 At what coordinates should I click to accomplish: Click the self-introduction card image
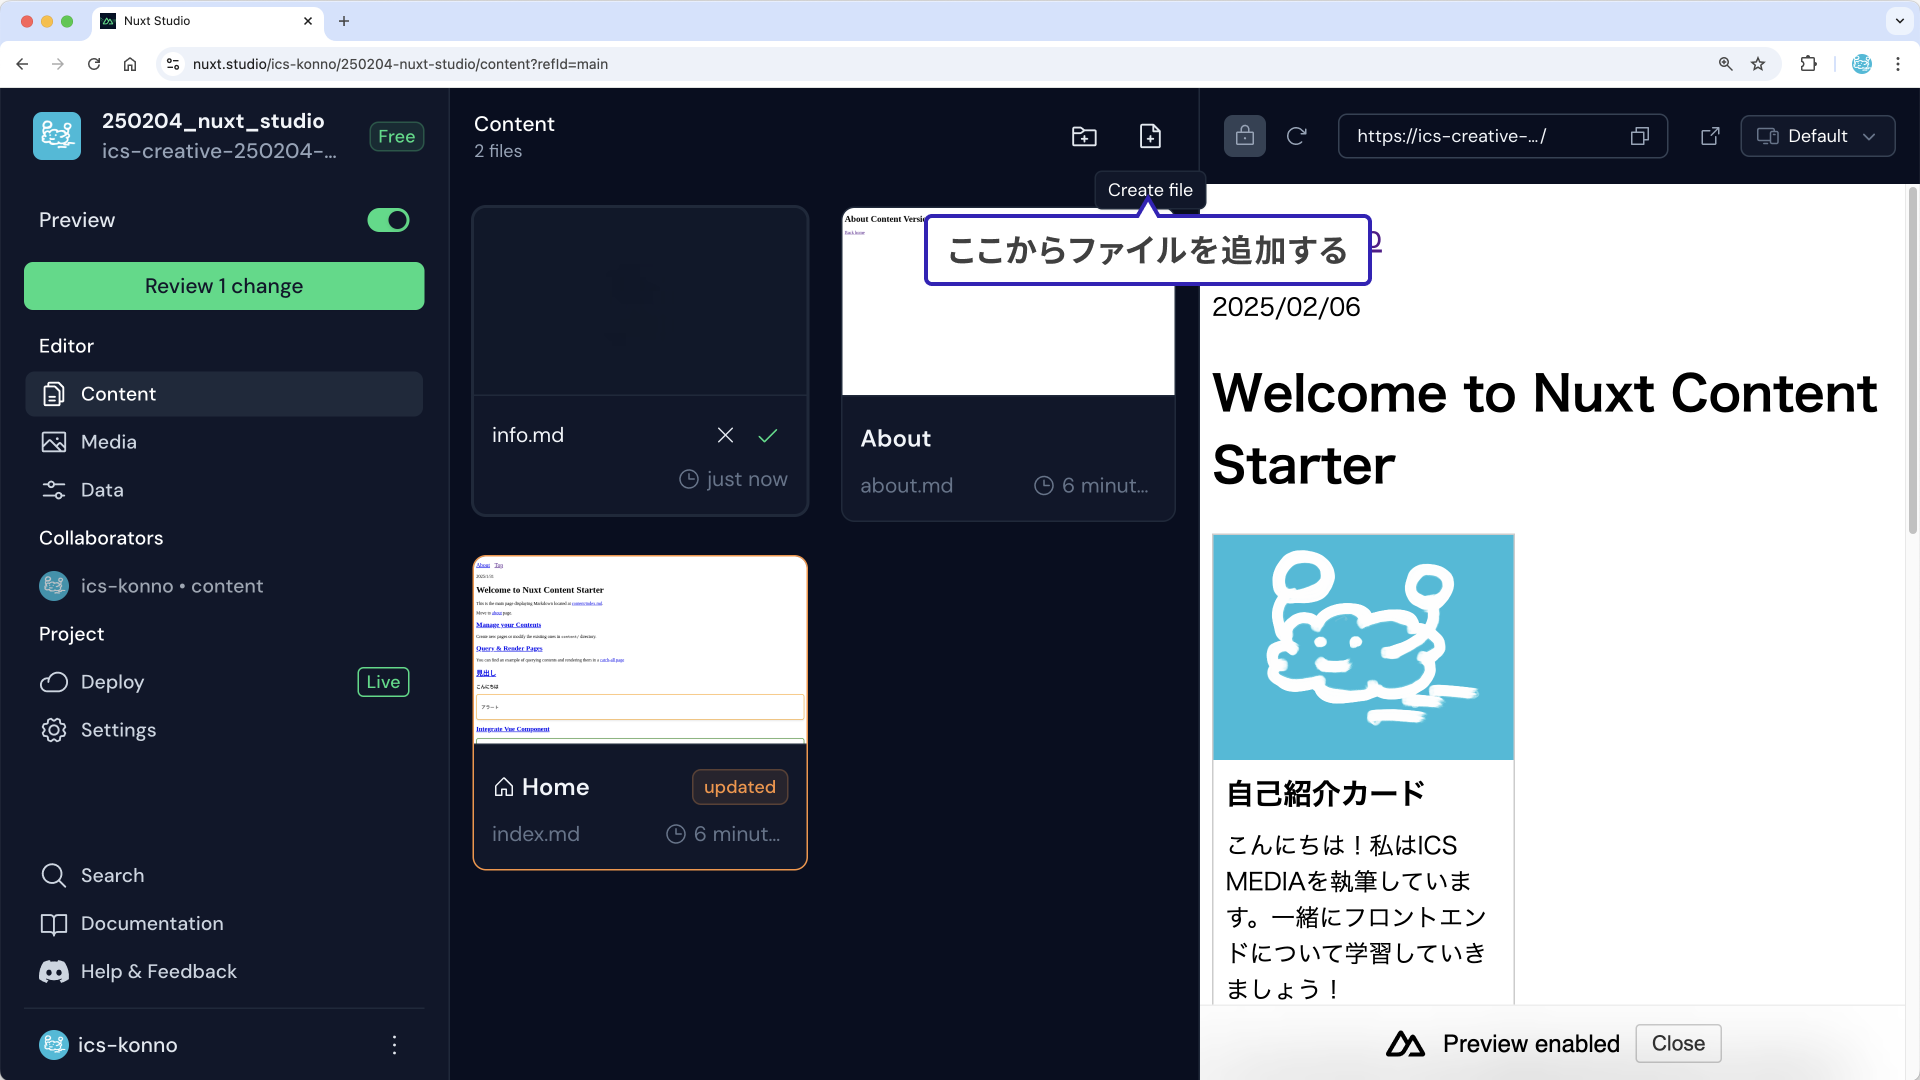1363,647
